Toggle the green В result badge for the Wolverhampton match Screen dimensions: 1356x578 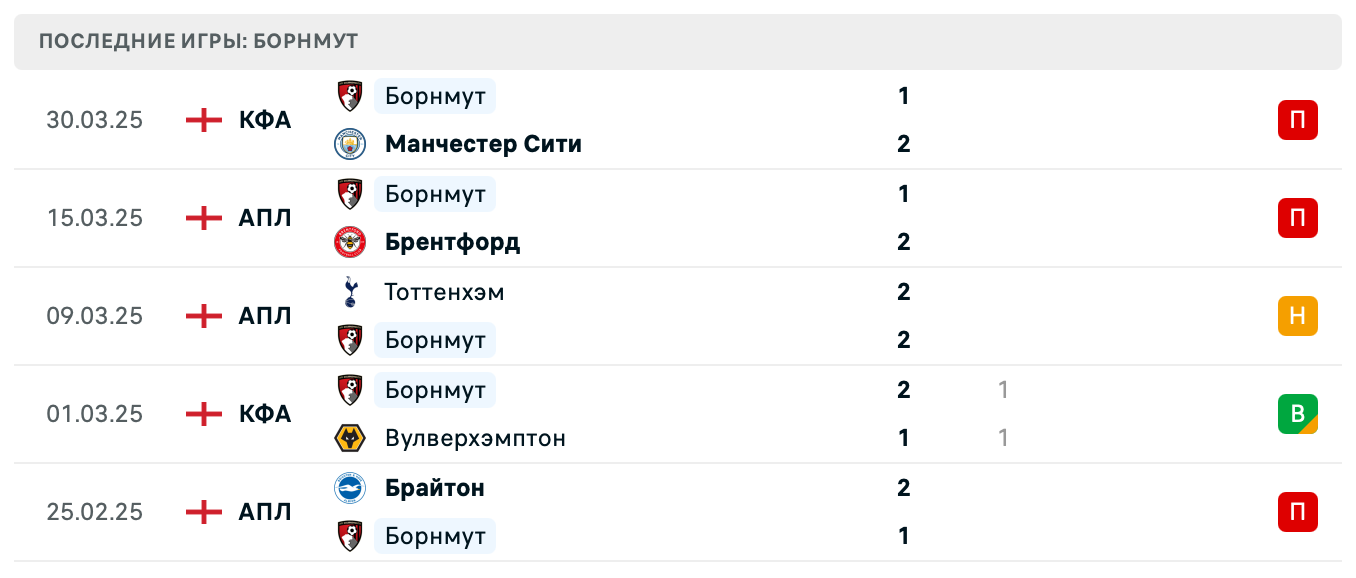click(1297, 414)
